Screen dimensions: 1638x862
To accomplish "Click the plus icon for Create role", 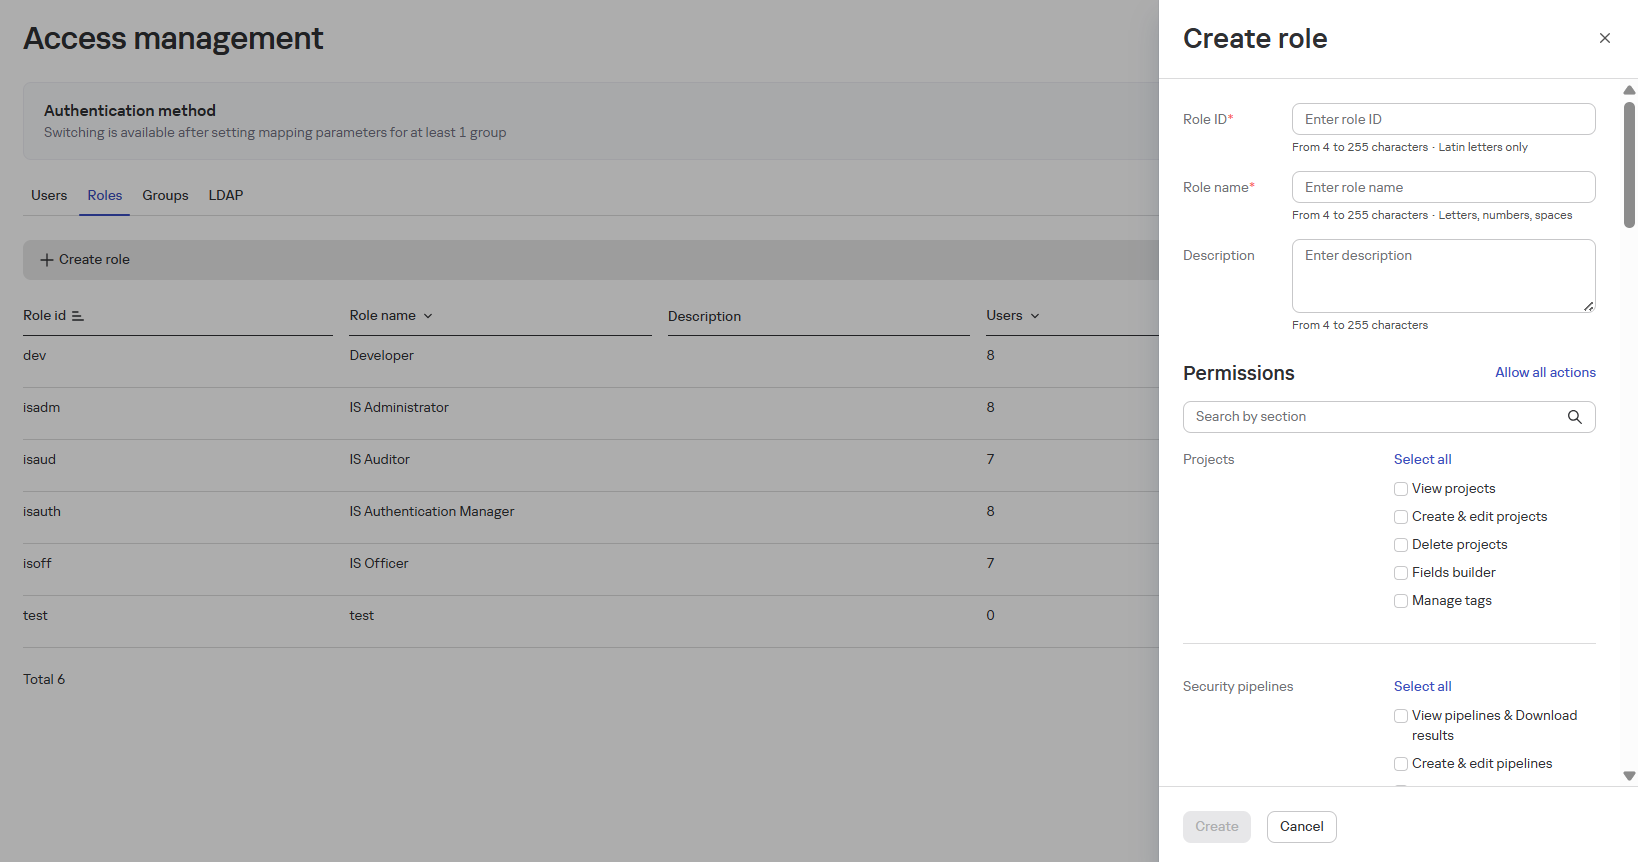I will tap(46, 260).
